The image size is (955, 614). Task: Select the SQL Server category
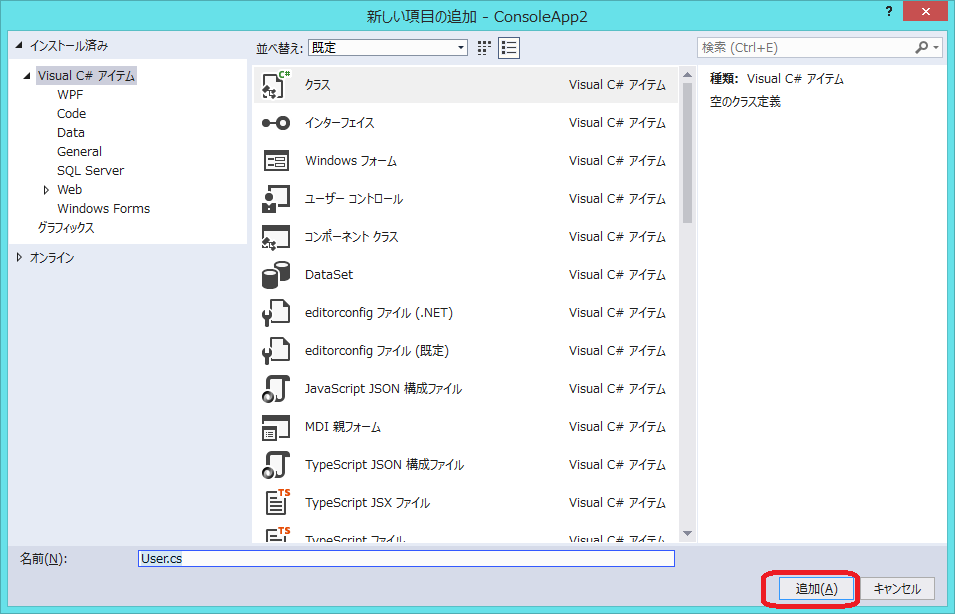[90, 170]
